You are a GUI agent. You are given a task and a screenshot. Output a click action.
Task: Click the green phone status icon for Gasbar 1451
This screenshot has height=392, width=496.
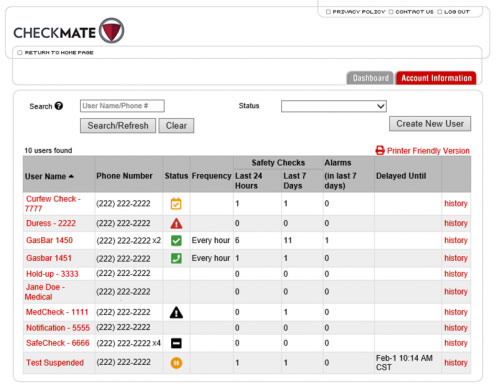[176, 258]
